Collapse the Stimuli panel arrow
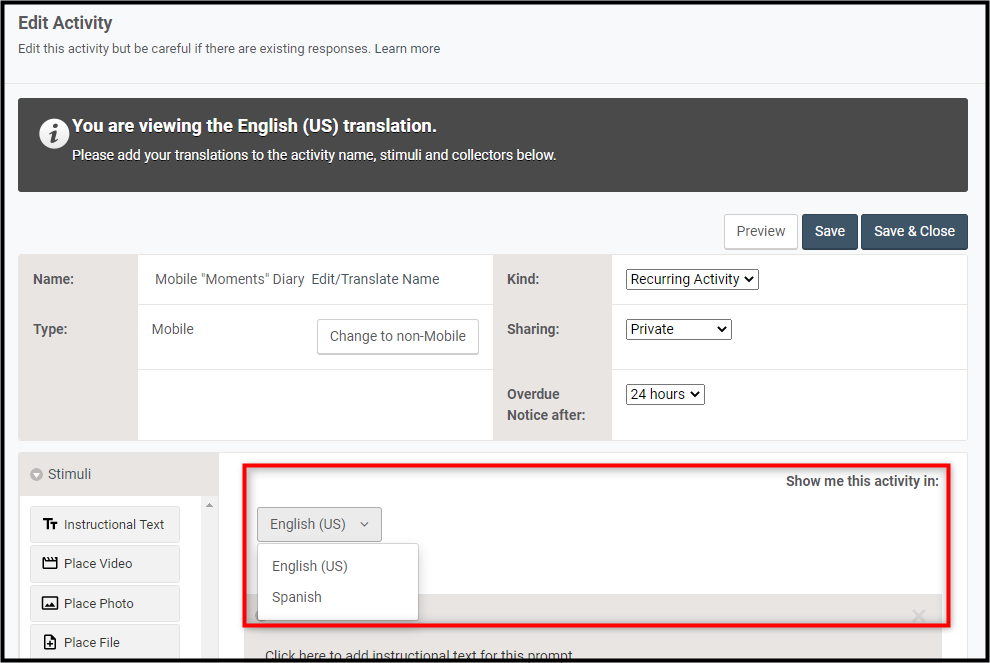Image resolution: width=990 pixels, height=663 pixels. pyautogui.click(x=37, y=474)
